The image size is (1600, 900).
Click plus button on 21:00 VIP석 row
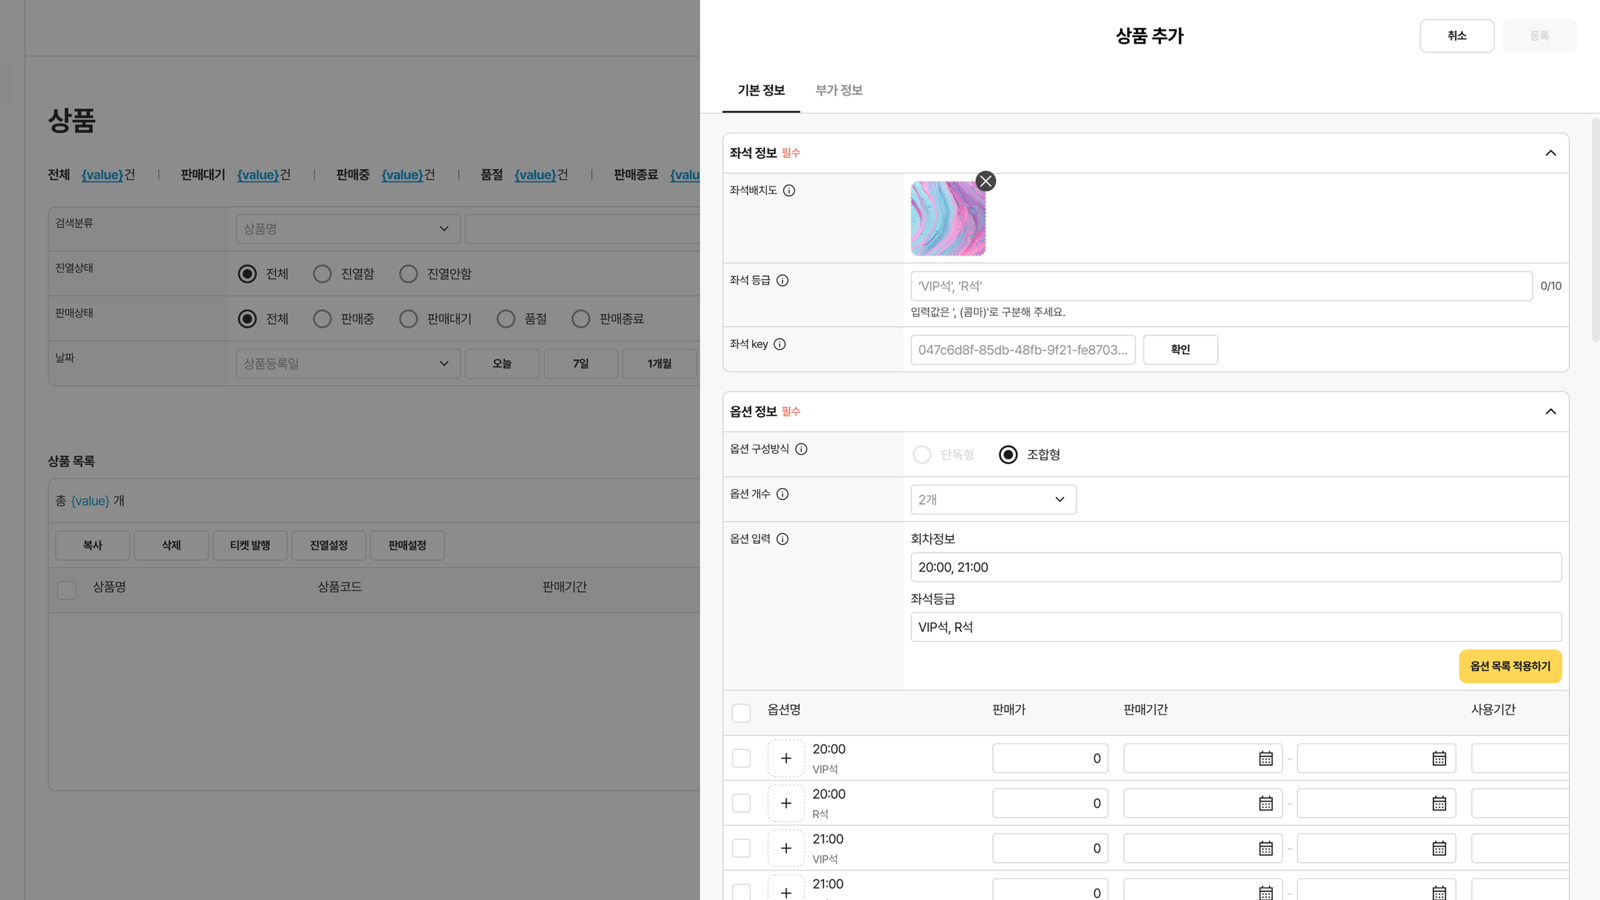click(x=786, y=848)
